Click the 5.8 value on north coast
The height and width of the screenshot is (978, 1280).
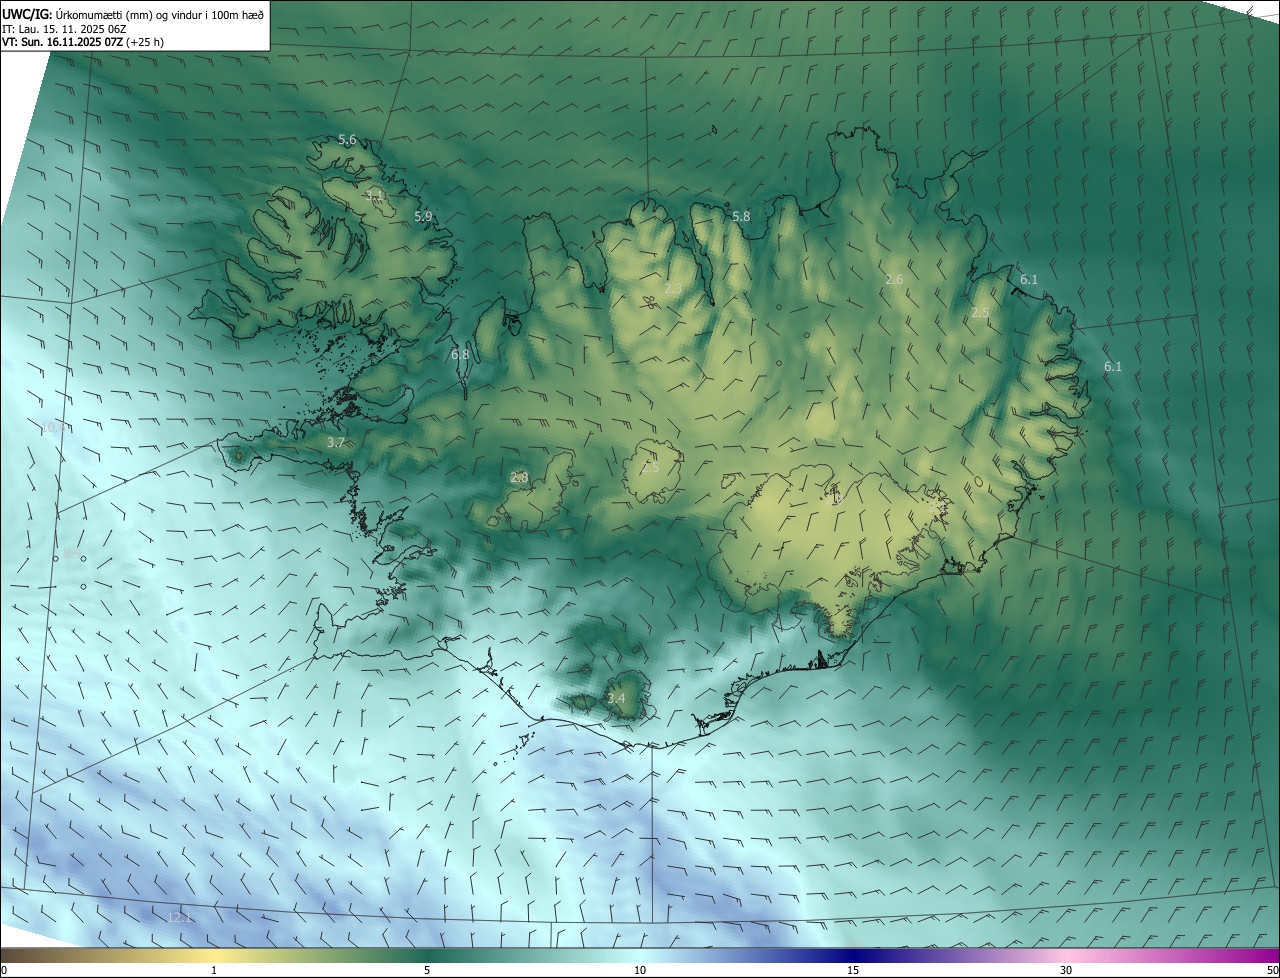741,216
